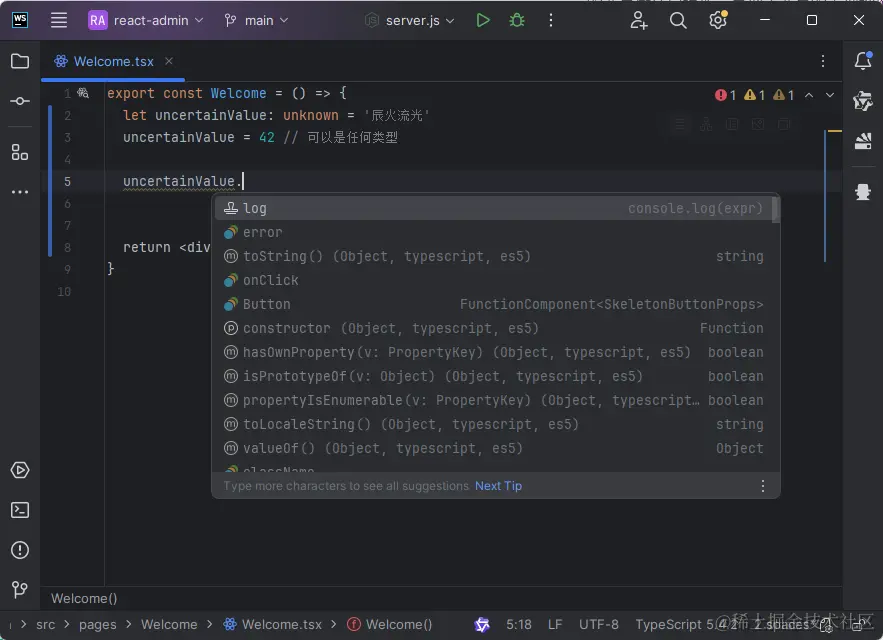The width and height of the screenshot is (883, 640).
Task: Change the LF line separator
Action: 555,624
